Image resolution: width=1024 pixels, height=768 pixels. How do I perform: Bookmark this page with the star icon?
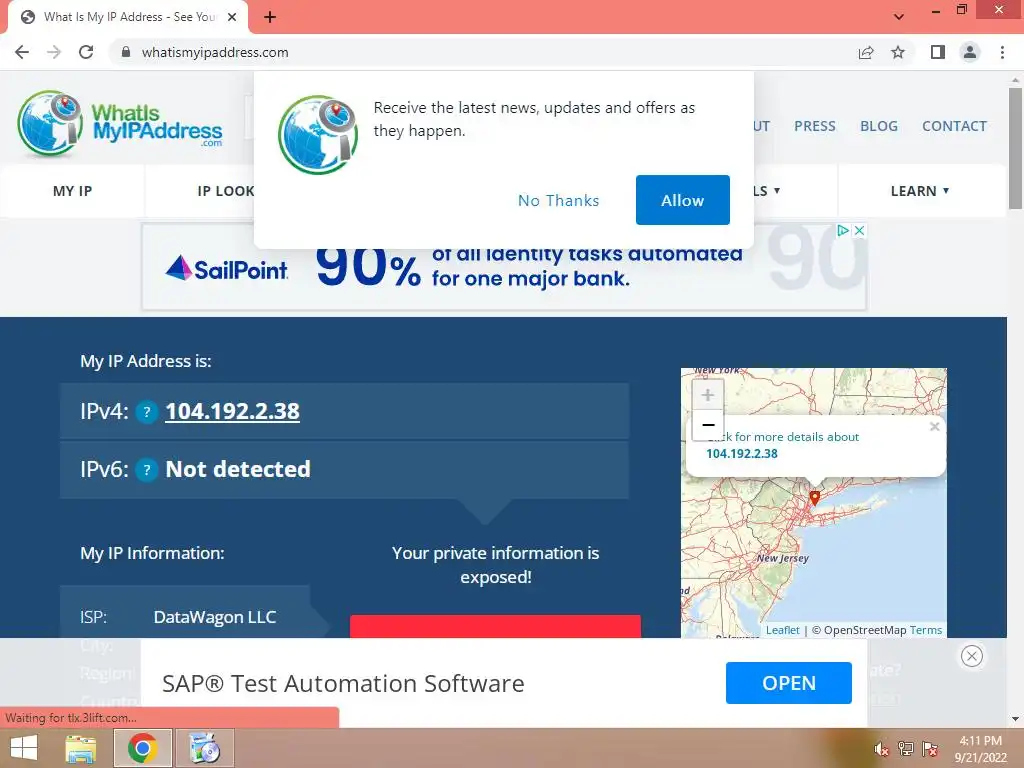click(898, 52)
